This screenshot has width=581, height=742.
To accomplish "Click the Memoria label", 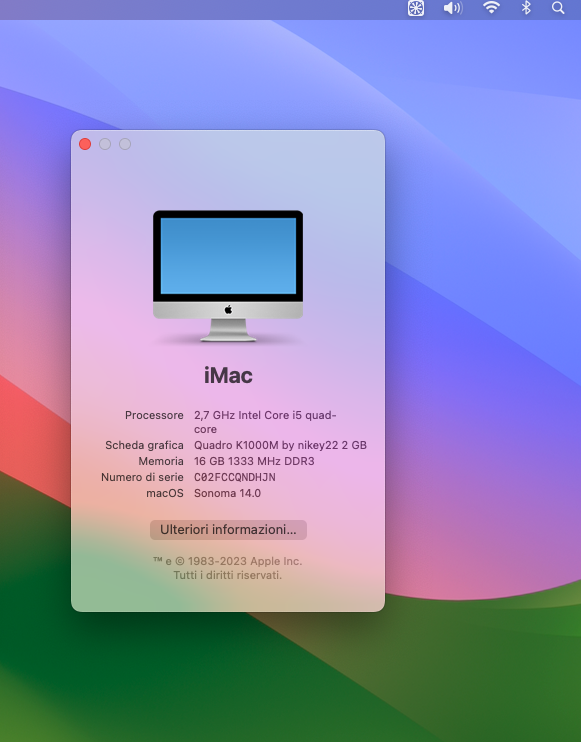I will 161,461.
